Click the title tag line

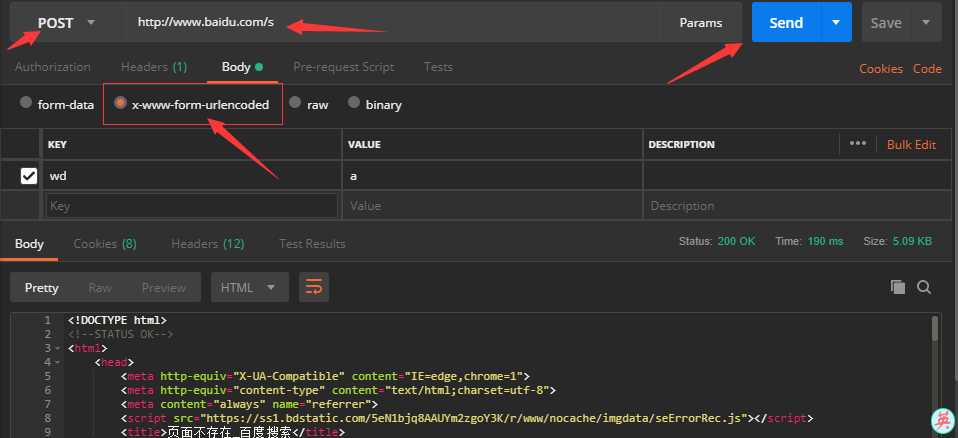point(233,432)
